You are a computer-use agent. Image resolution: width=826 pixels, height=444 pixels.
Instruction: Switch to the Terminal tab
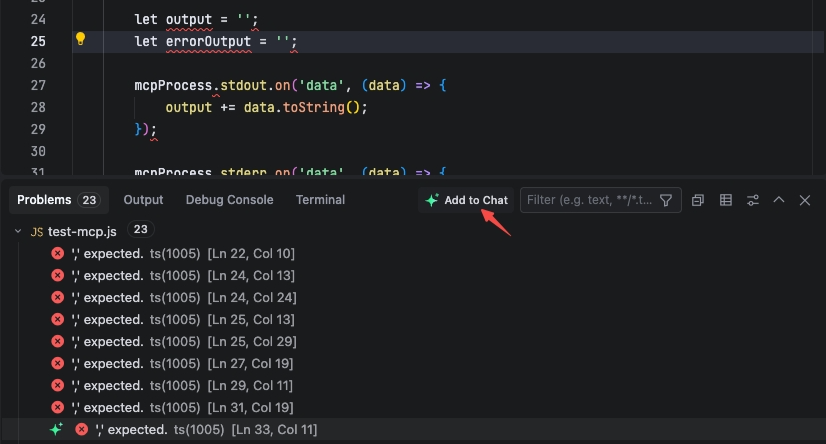(320, 200)
